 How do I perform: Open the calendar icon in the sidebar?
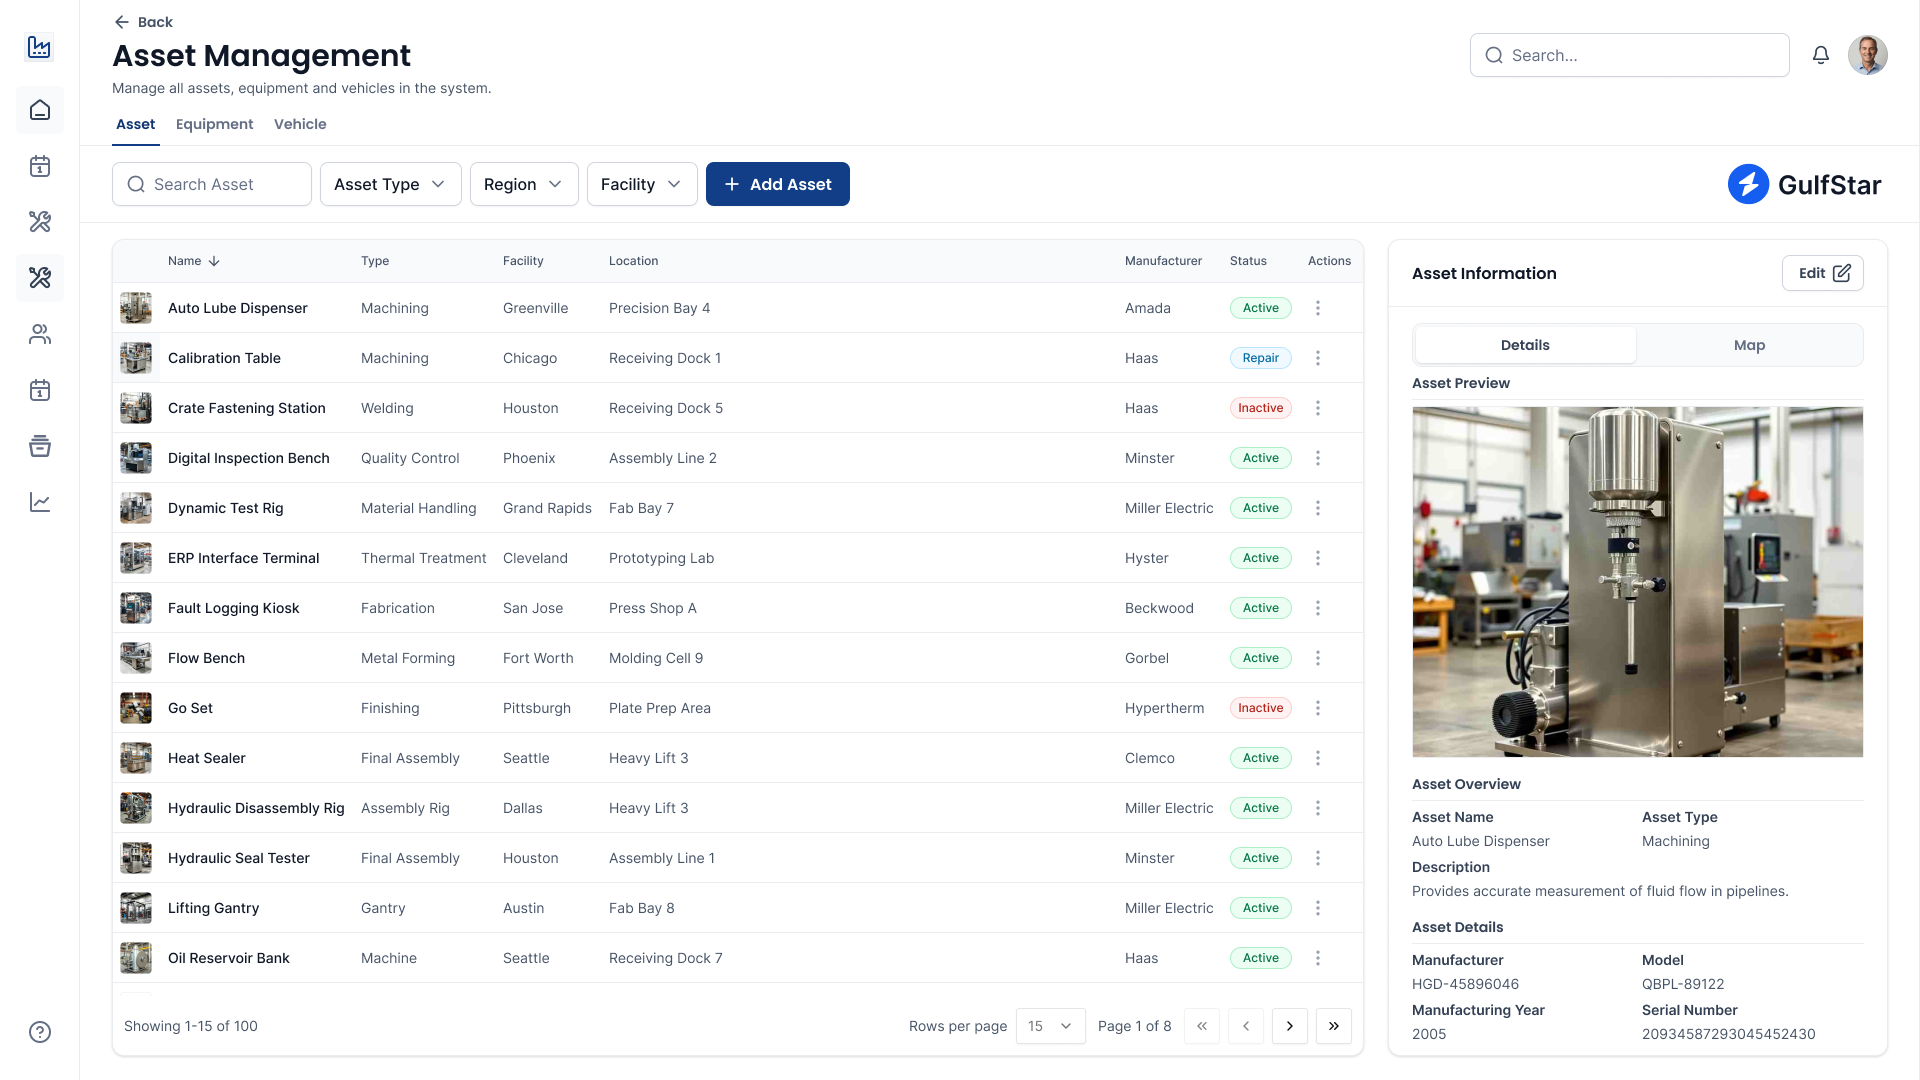[40, 167]
